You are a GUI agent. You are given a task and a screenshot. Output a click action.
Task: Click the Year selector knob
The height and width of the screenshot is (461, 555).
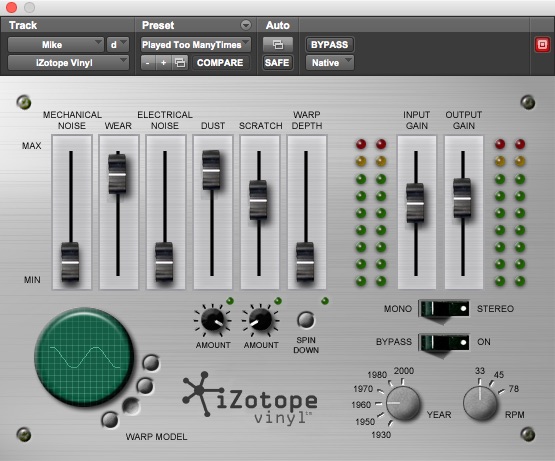pyautogui.click(x=403, y=403)
